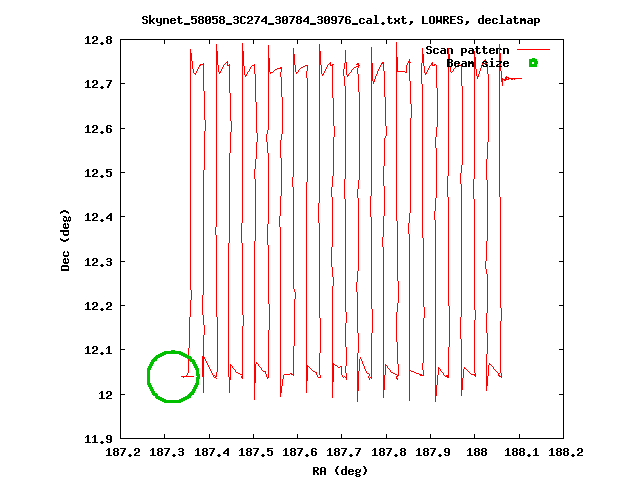Click the 12.8 tick label on Dec axis
The image size is (640, 480).
[x=98, y=40]
